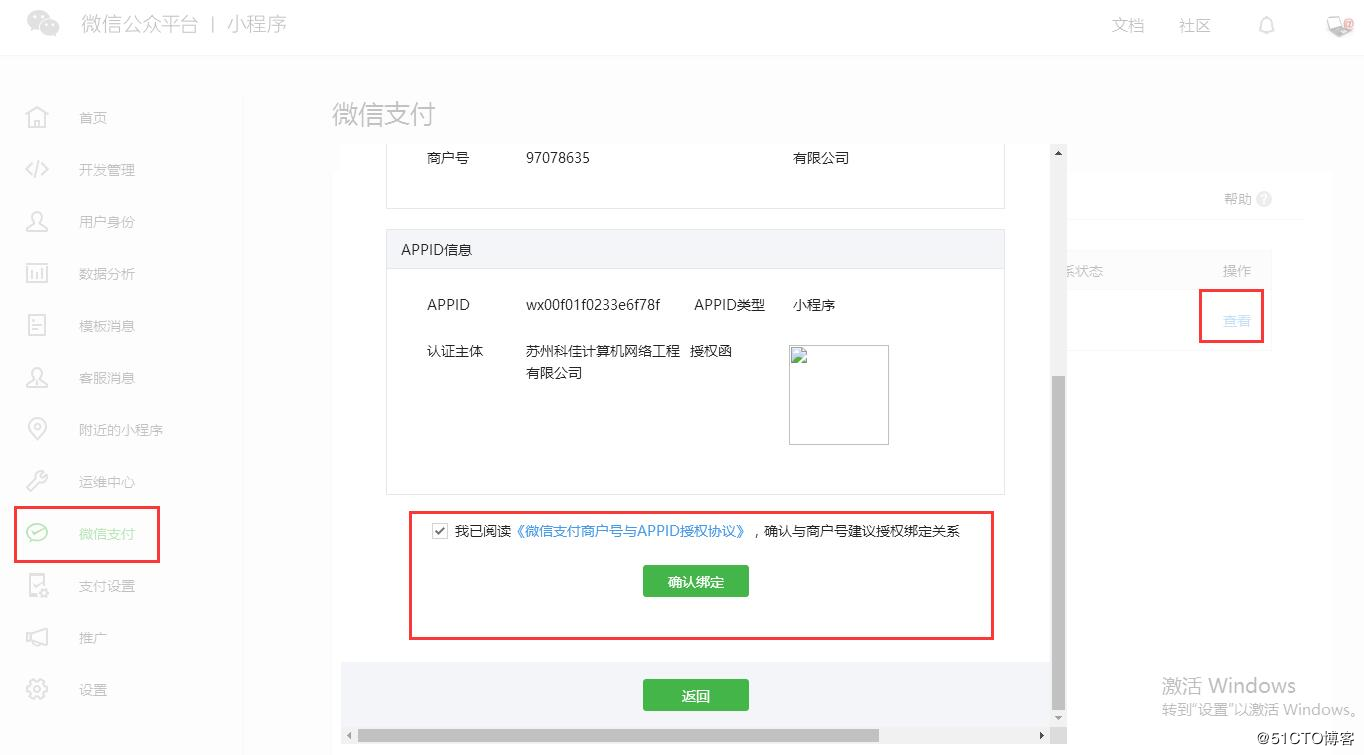Click the 返回 button
Screen dimensions: 1364x755
coord(696,695)
